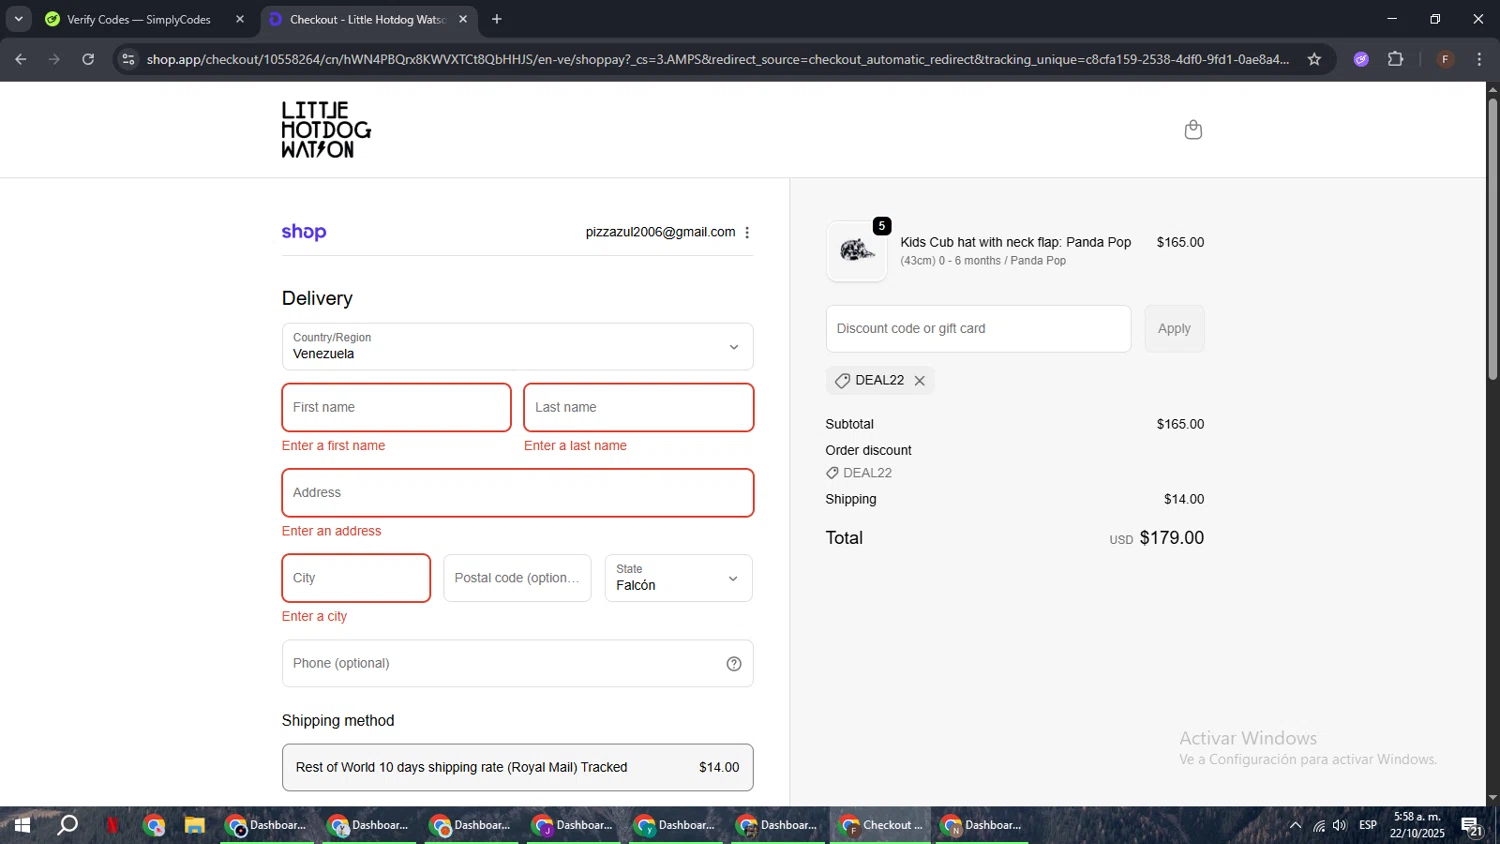Switch to Verify Codes SimplyCodes tab
Viewport: 1500px width, 844px height.
[x=141, y=19]
